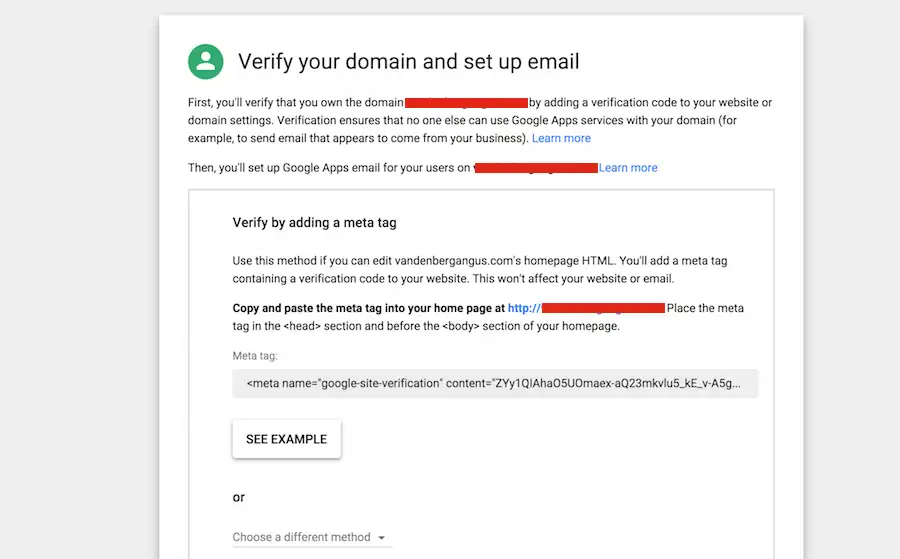Image resolution: width=900 pixels, height=559 pixels.
Task: Click the bold Copy and paste the meta tag text
Action: (368, 308)
